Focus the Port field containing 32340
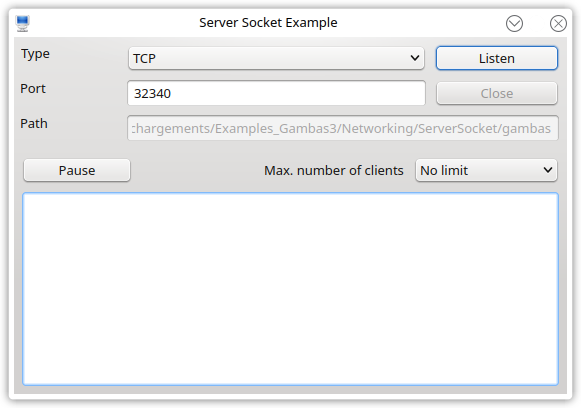Screen dimensions: 581x408 click(276, 93)
